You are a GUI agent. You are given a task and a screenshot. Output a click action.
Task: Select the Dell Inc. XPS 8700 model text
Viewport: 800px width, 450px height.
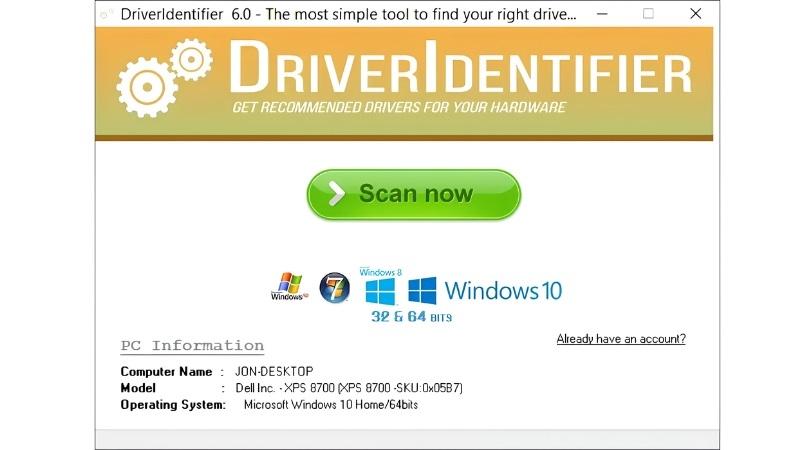point(349,388)
